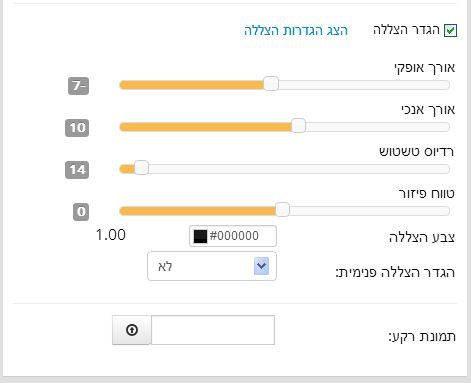The height and width of the screenshot is (383, 471).
Task: Click the אורך אנכי slider handle
Action: (298, 126)
